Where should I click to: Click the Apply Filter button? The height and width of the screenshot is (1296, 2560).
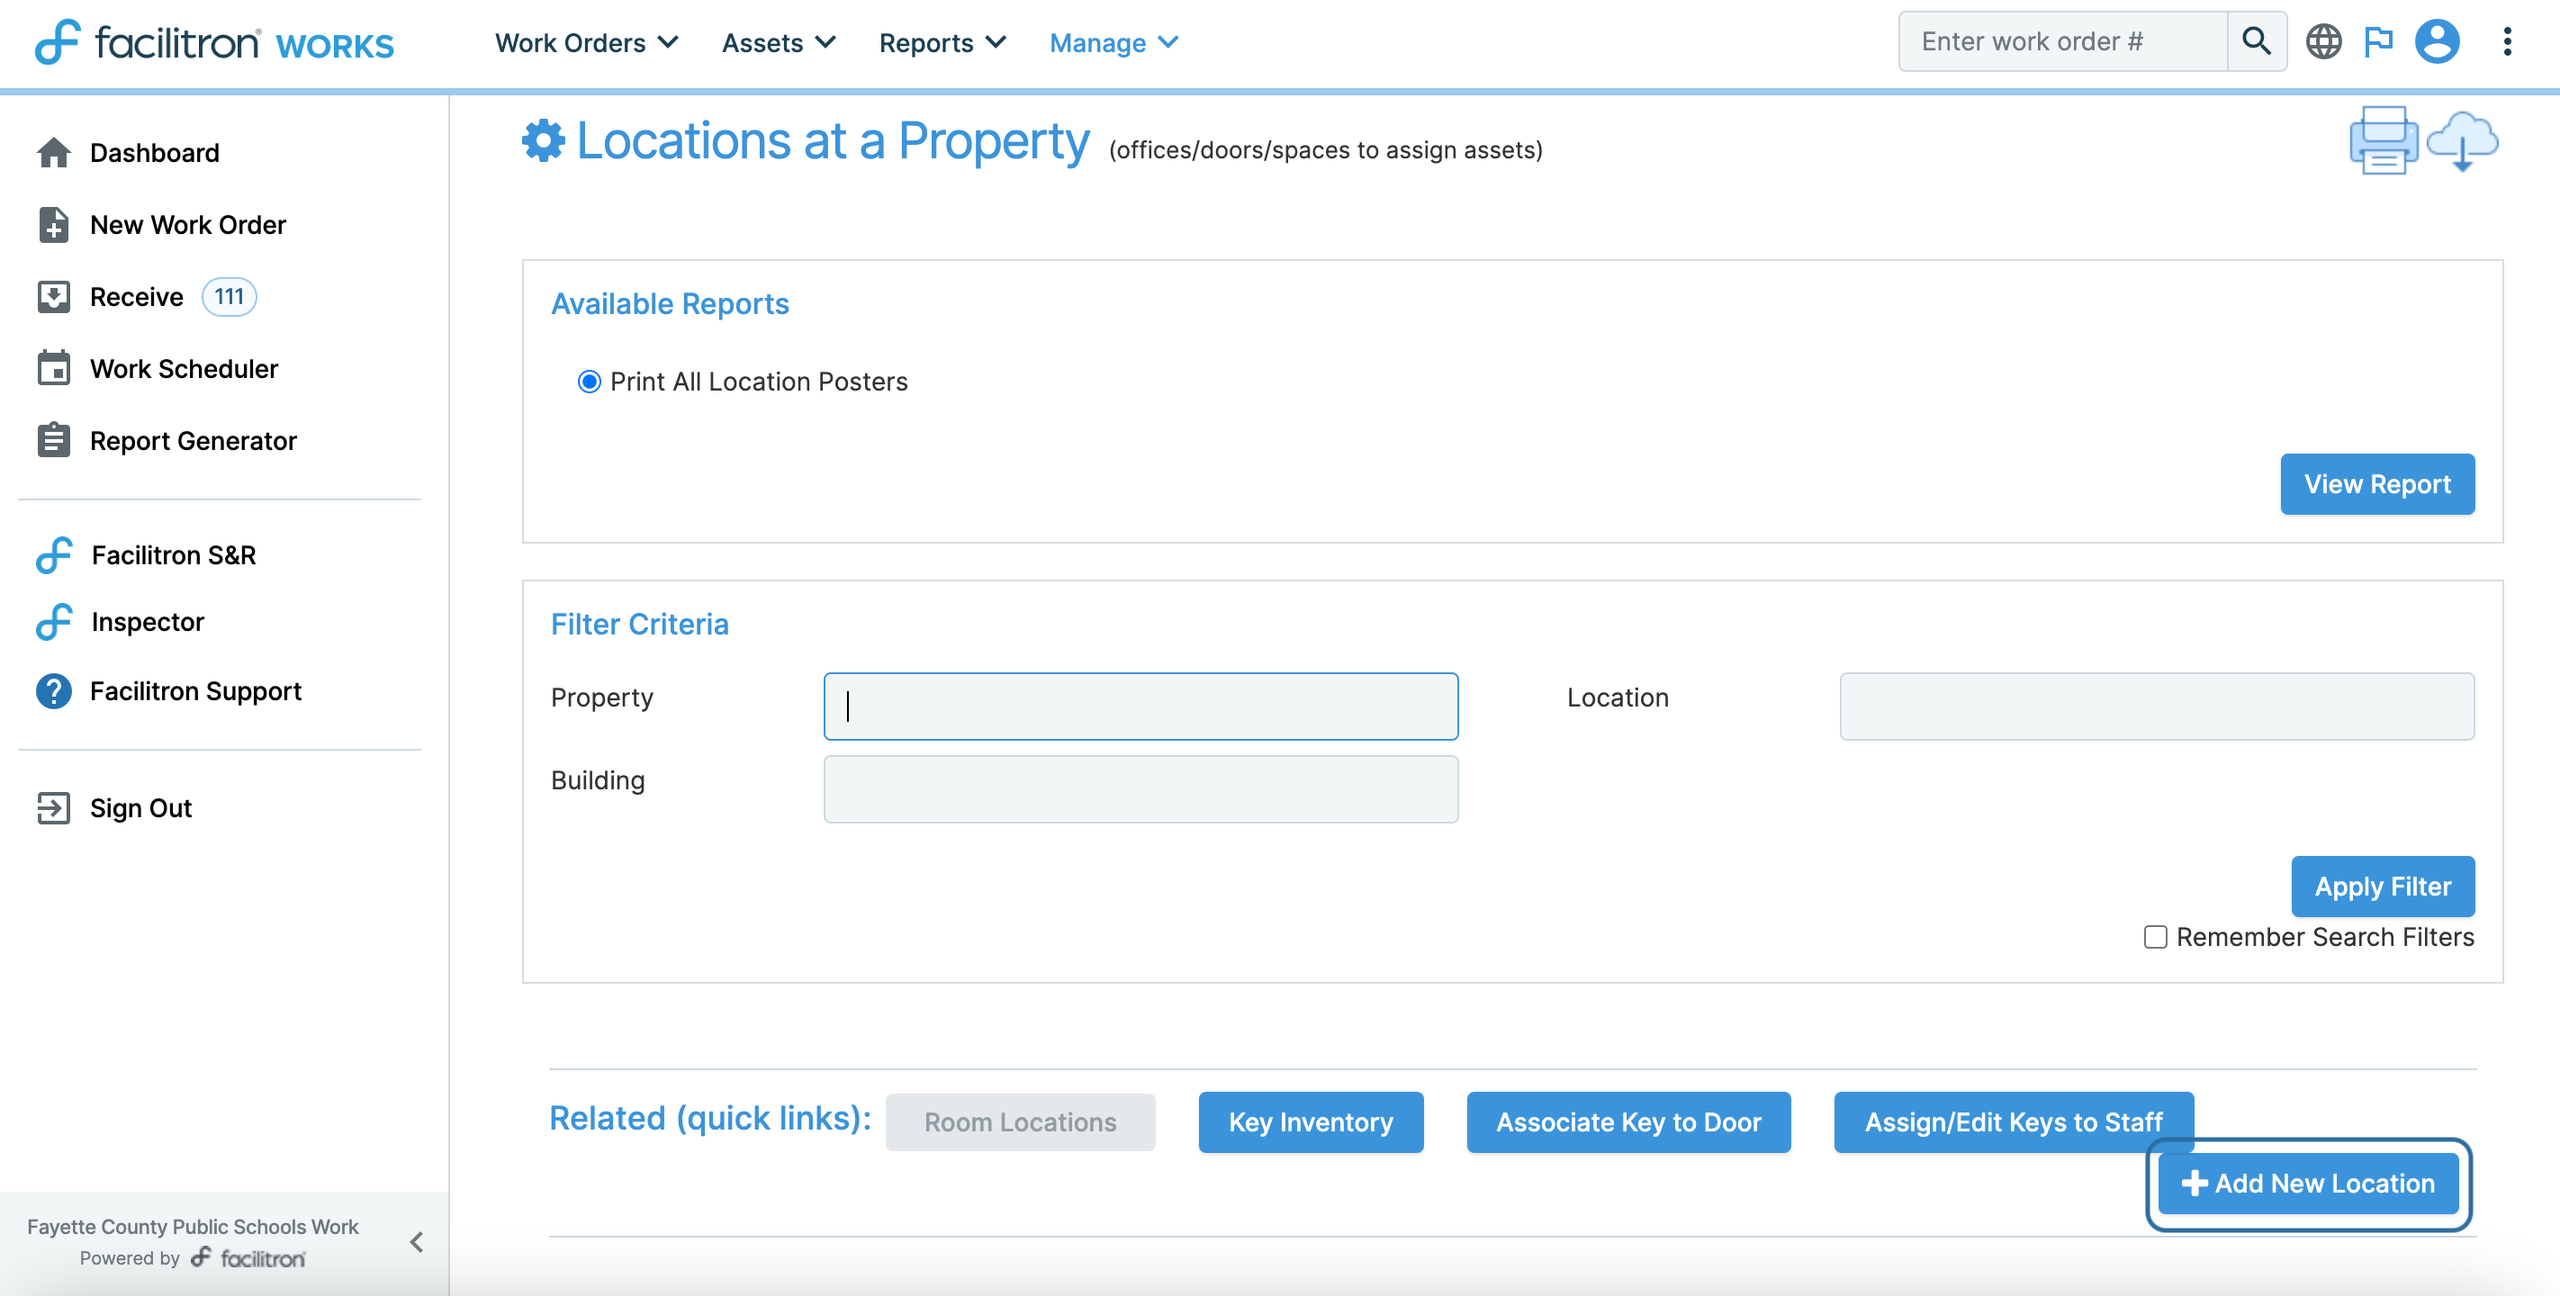[x=2382, y=886]
